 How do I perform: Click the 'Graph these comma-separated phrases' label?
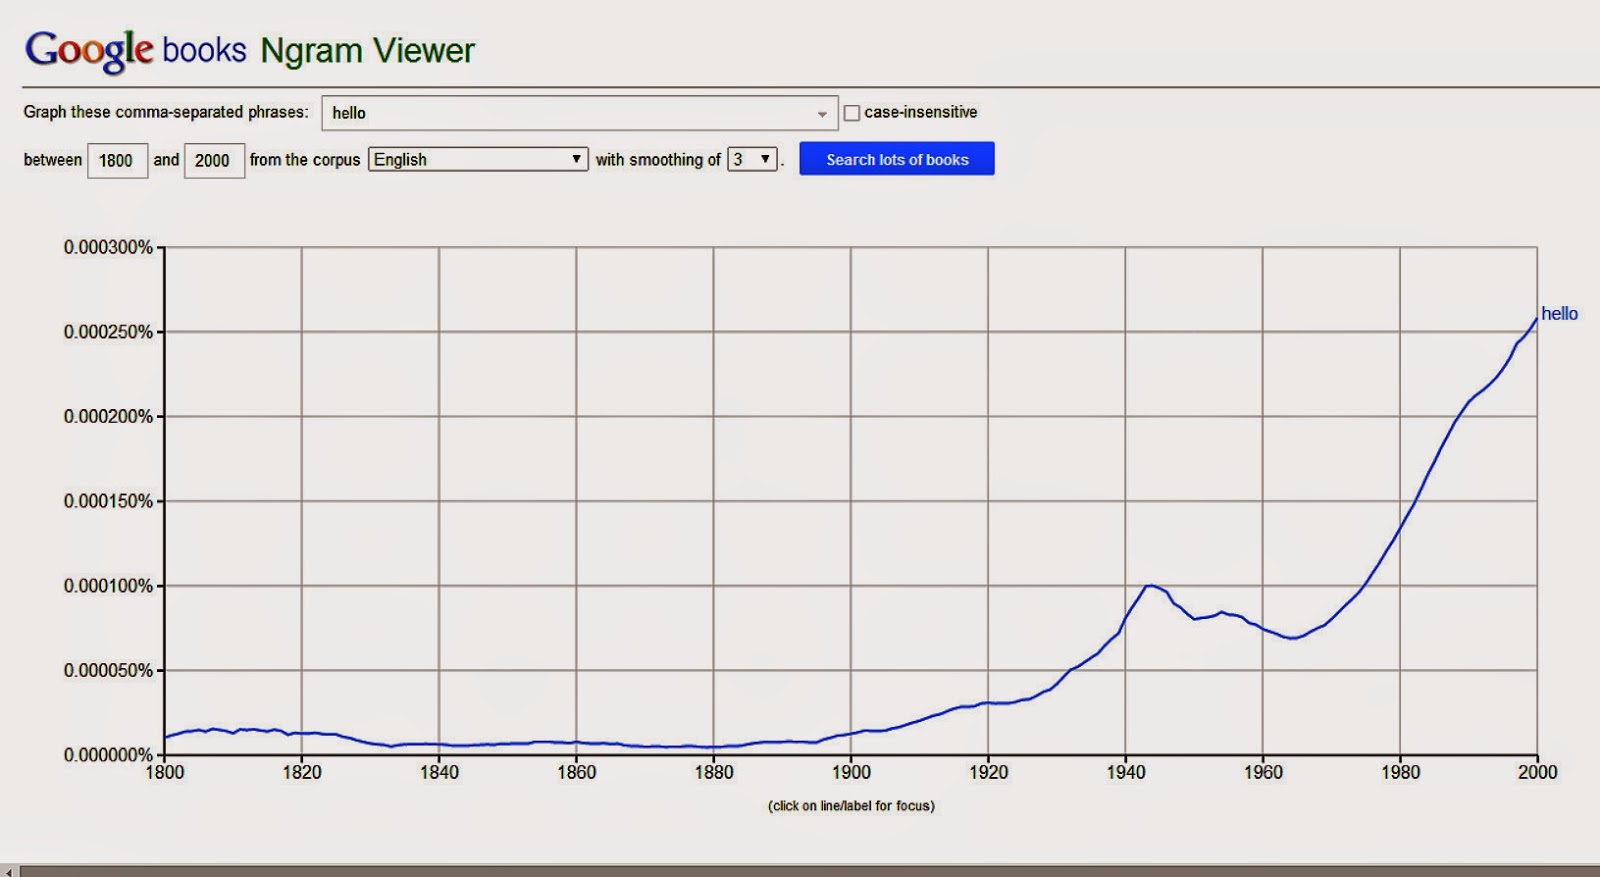166,112
